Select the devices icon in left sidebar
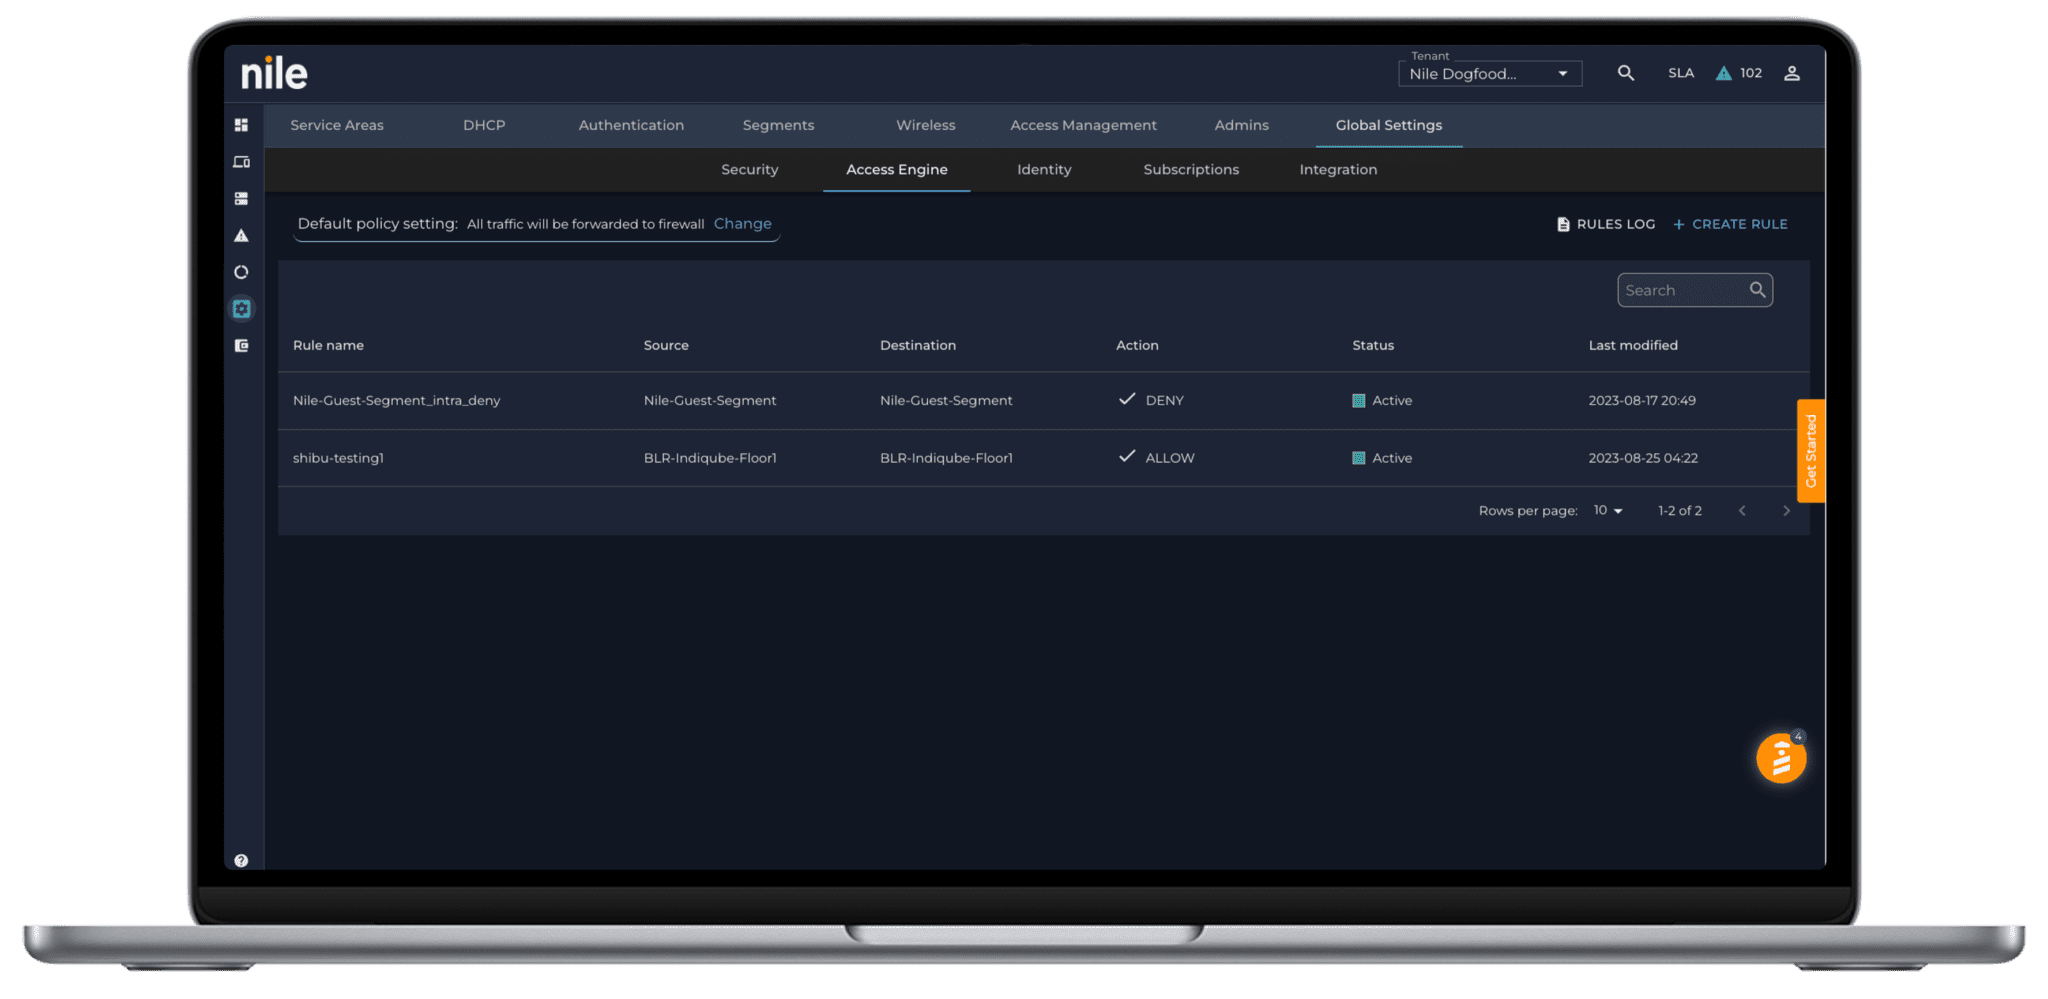Screen dimensions: 2048x999 coord(241,161)
